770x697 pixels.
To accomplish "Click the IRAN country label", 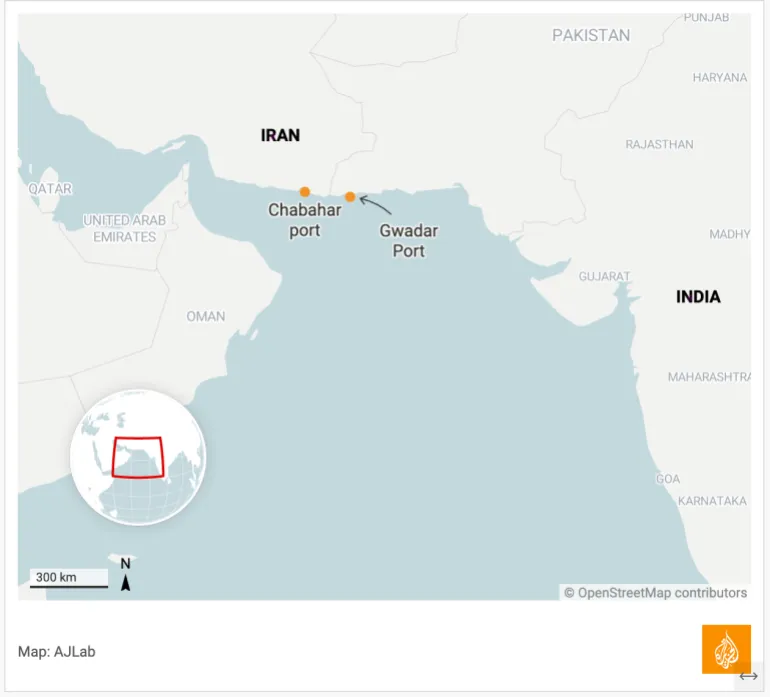I will [280, 135].
